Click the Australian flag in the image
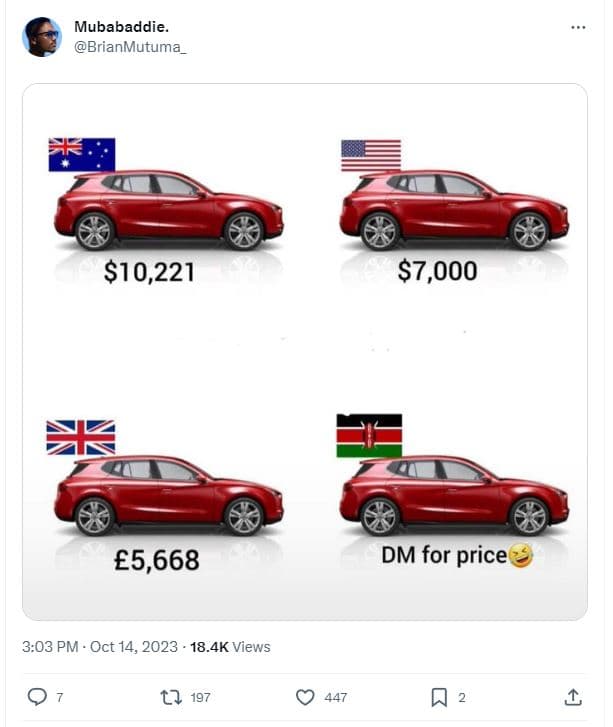The height and width of the screenshot is (727, 613). [x=82, y=155]
